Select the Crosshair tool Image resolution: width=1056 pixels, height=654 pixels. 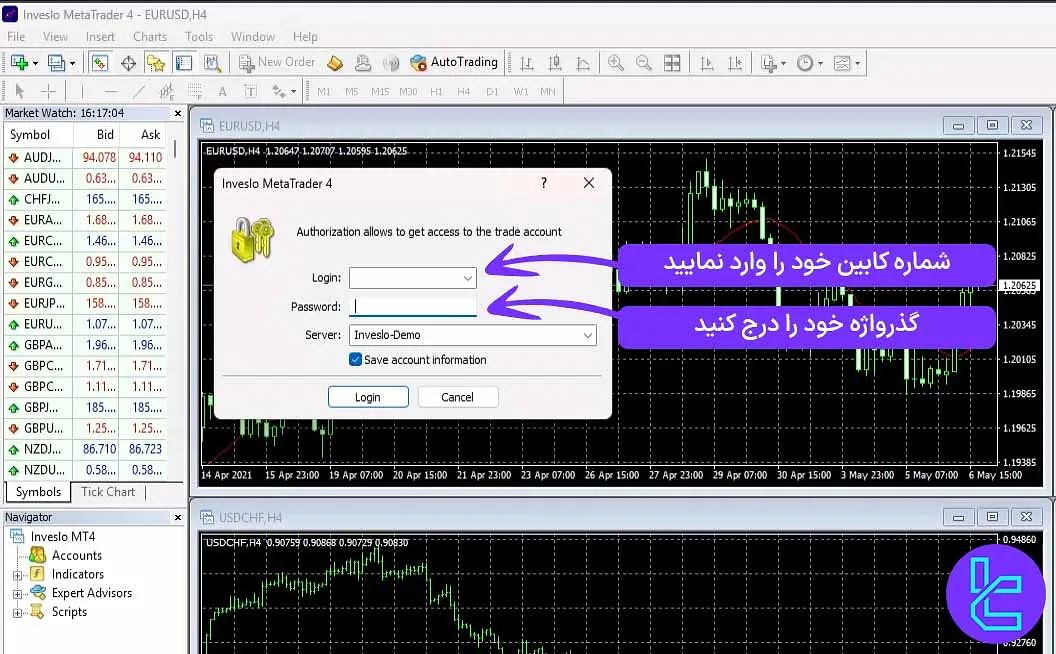(48, 91)
